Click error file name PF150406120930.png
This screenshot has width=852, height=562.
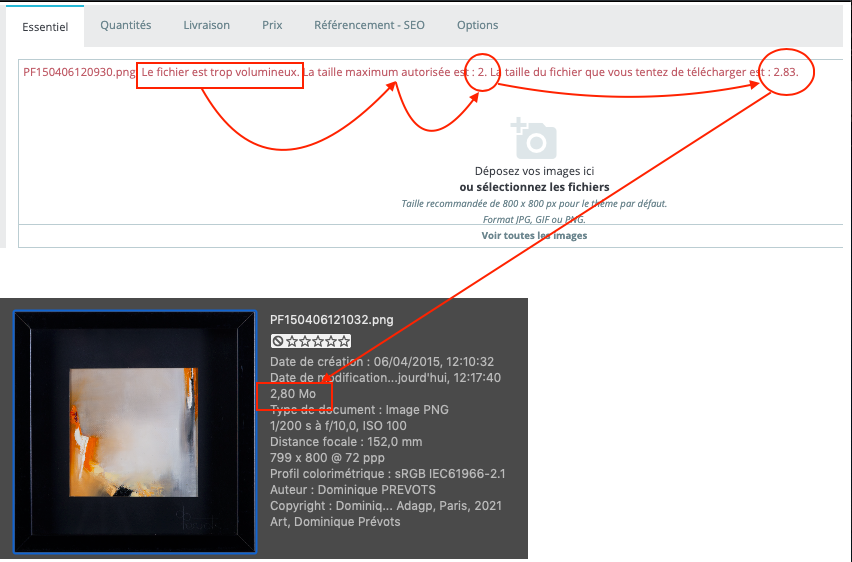[79, 72]
